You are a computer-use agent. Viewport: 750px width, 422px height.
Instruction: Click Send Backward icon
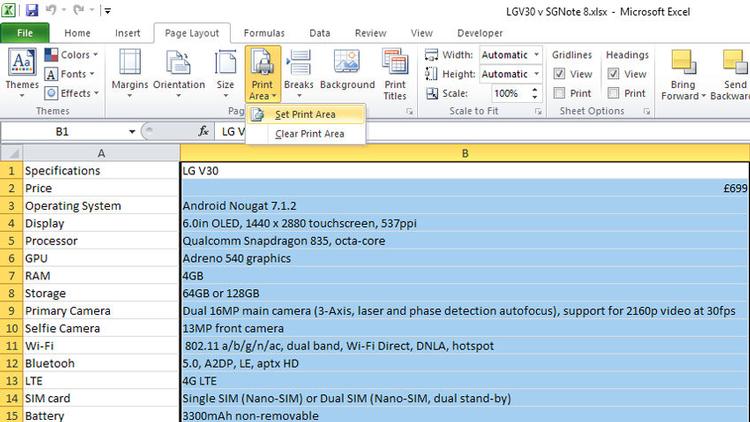click(x=735, y=62)
